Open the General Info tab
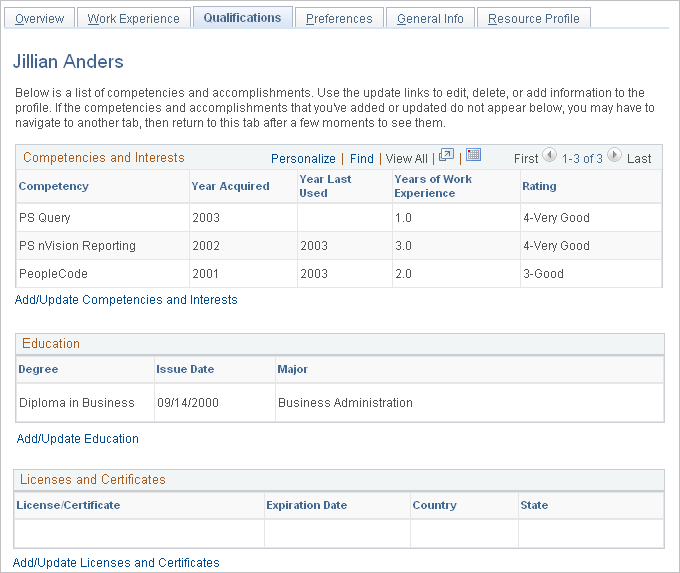 [430, 19]
